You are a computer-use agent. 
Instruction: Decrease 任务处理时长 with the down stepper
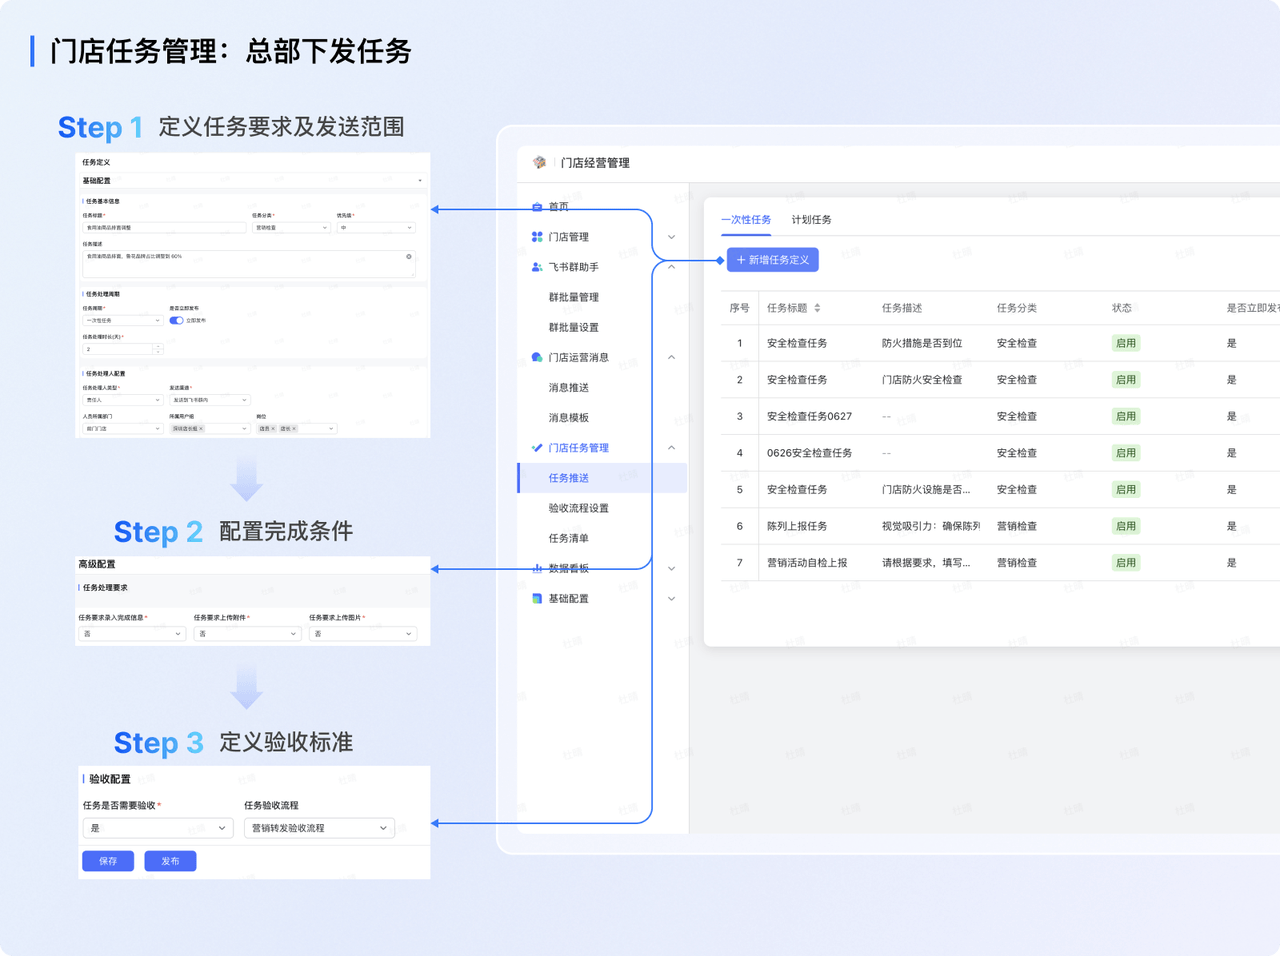coord(158,352)
